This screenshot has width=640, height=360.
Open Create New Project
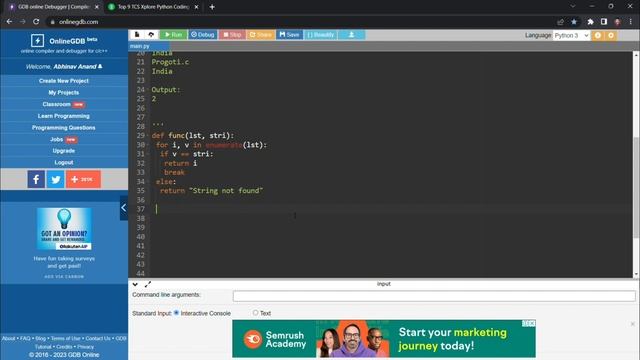click(x=64, y=81)
